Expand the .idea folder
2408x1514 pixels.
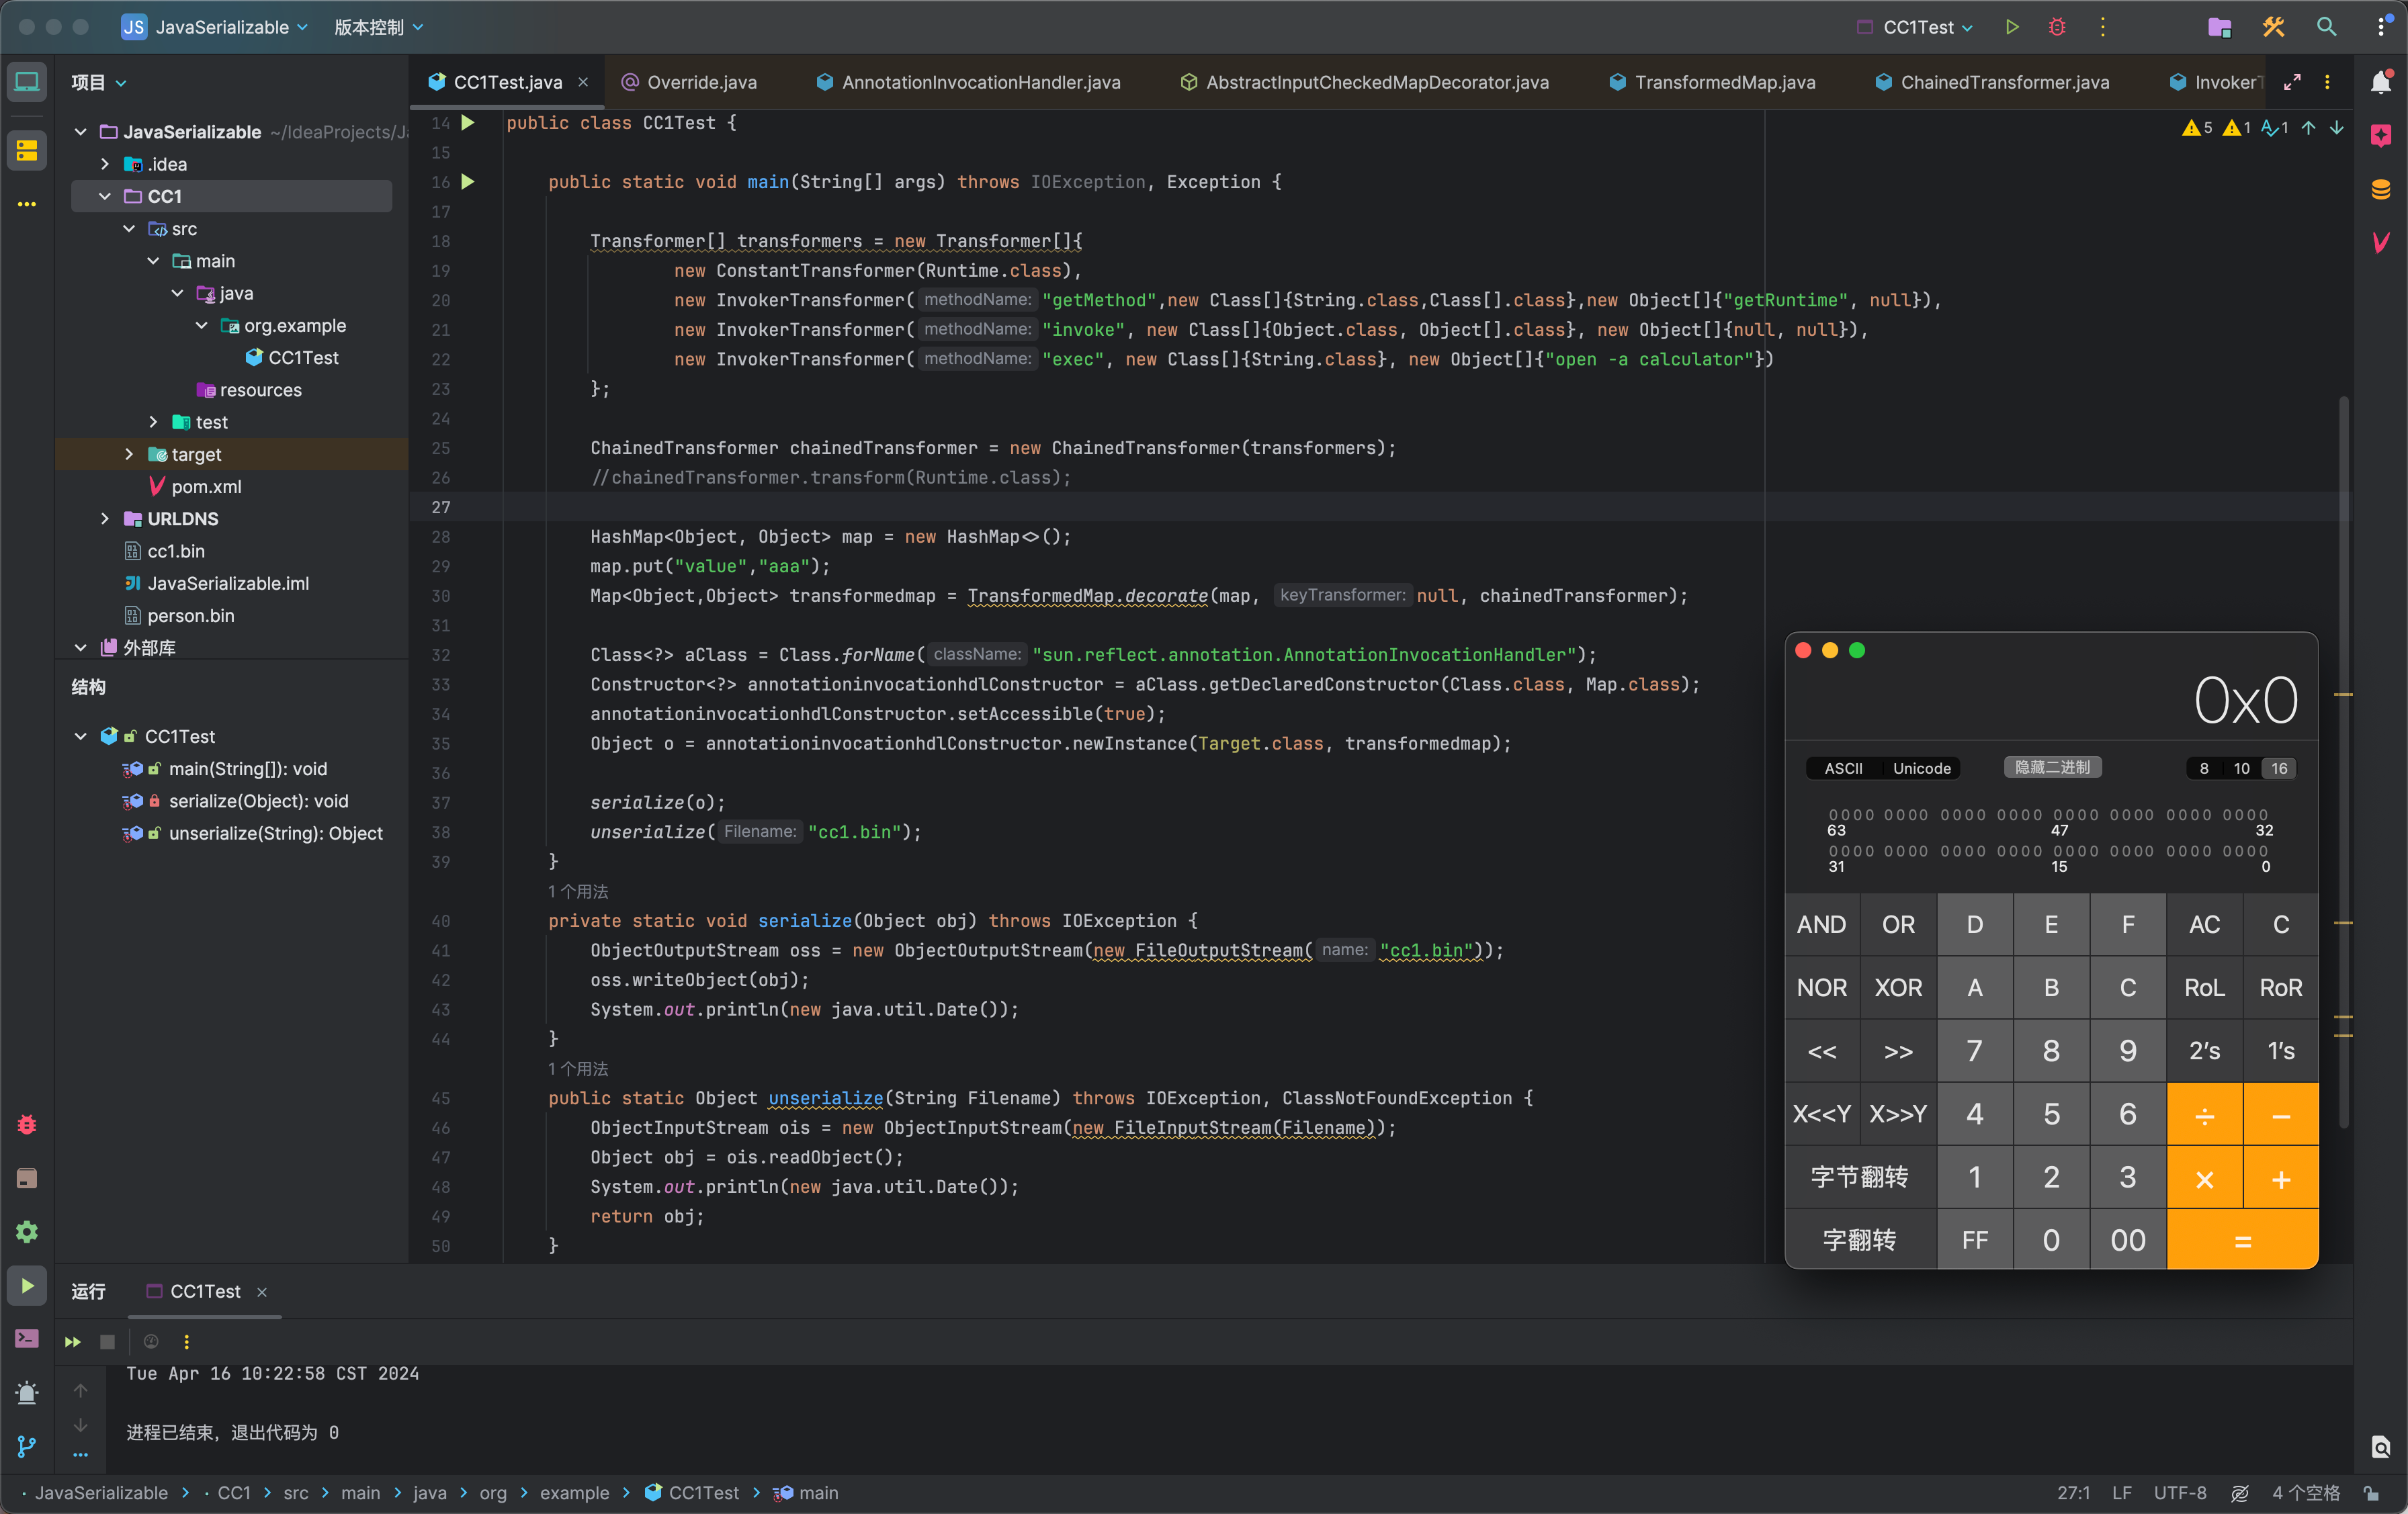click(x=105, y=164)
